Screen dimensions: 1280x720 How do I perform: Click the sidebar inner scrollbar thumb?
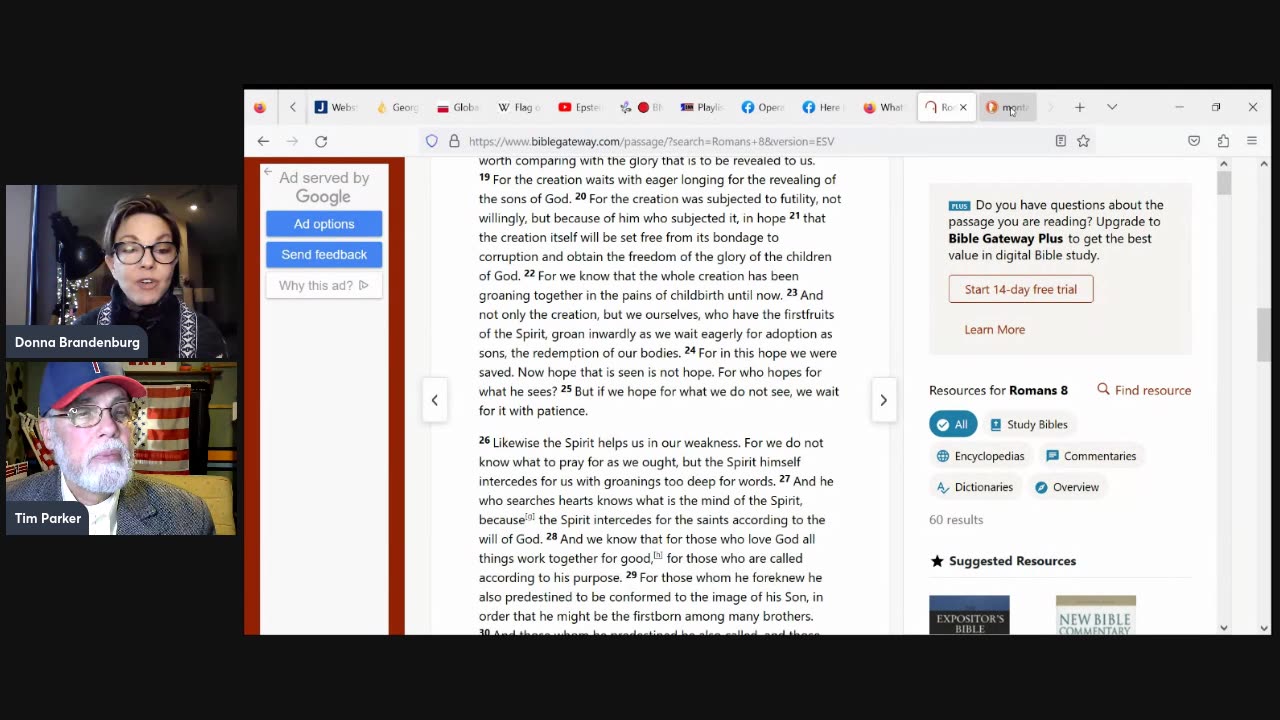click(1224, 183)
